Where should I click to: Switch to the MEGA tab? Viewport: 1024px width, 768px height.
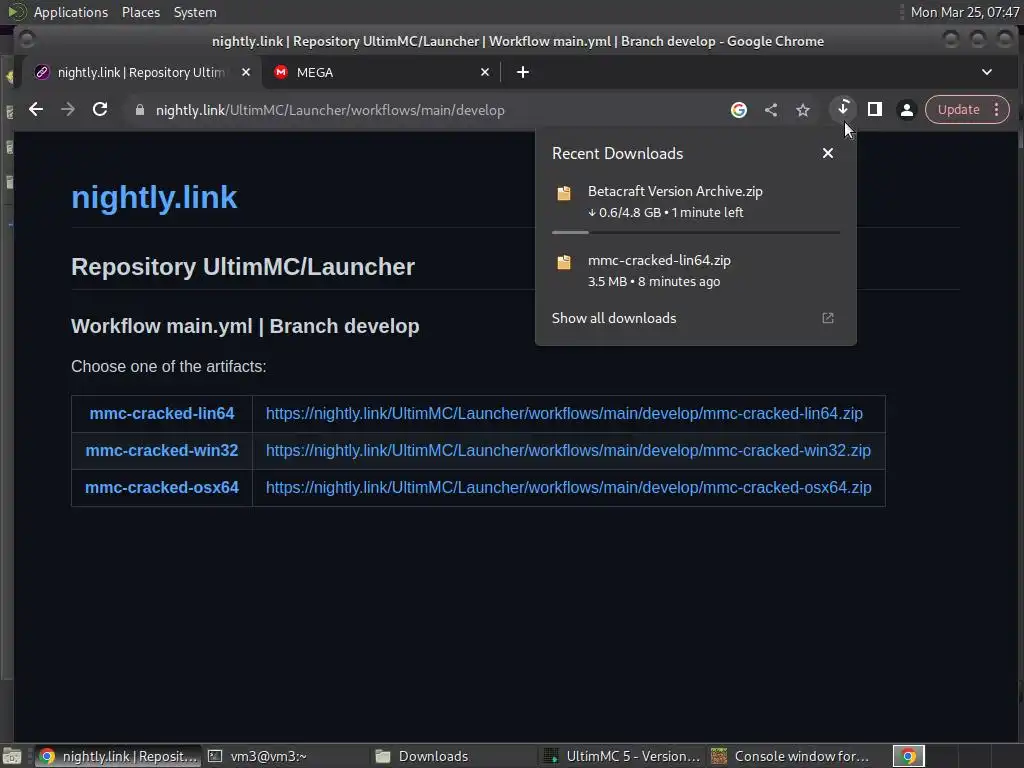382,72
